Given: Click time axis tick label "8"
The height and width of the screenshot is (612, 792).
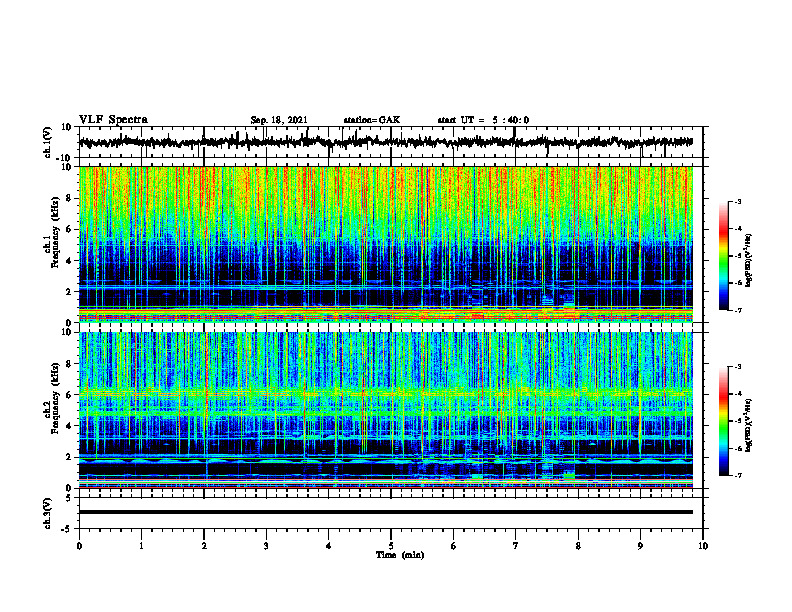Looking at the screenshot, I should click(x=578, y=546).
